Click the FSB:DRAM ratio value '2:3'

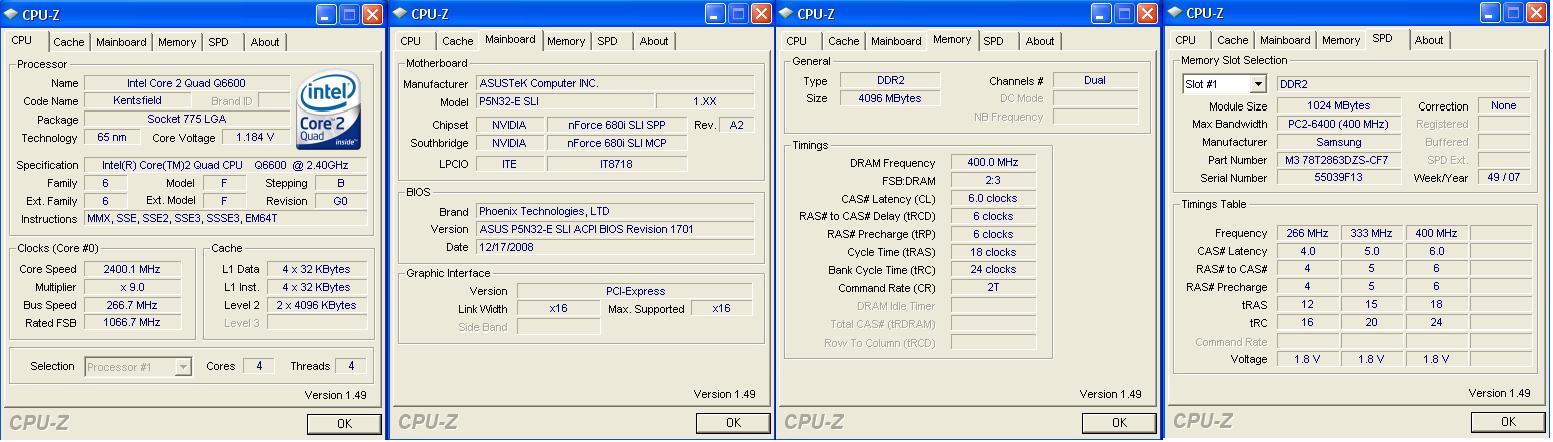(x=993, y=180)
